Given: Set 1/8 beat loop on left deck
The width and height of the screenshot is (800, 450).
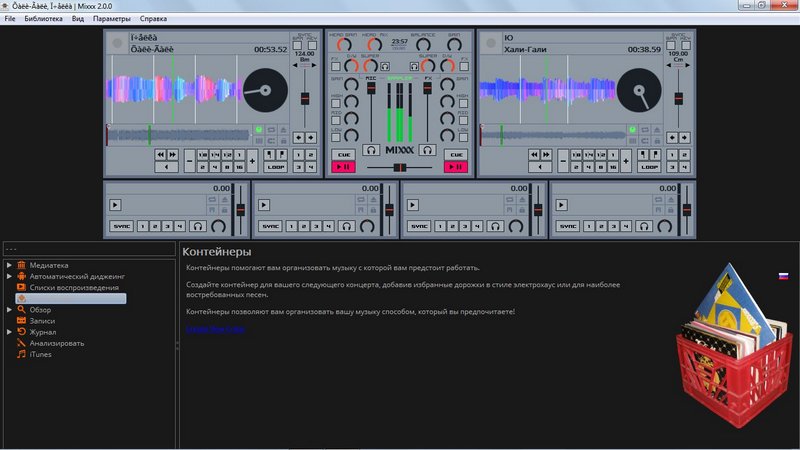Looking at the screenshot, I should [x=203, y=155].
